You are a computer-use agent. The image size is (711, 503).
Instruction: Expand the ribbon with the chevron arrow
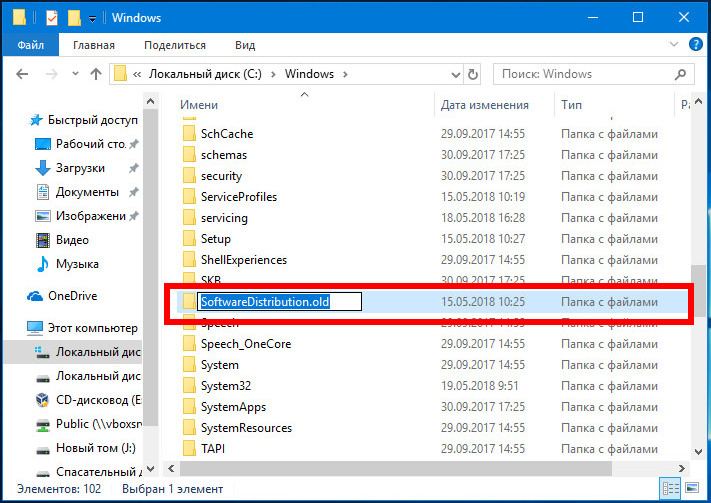[673, 44]
